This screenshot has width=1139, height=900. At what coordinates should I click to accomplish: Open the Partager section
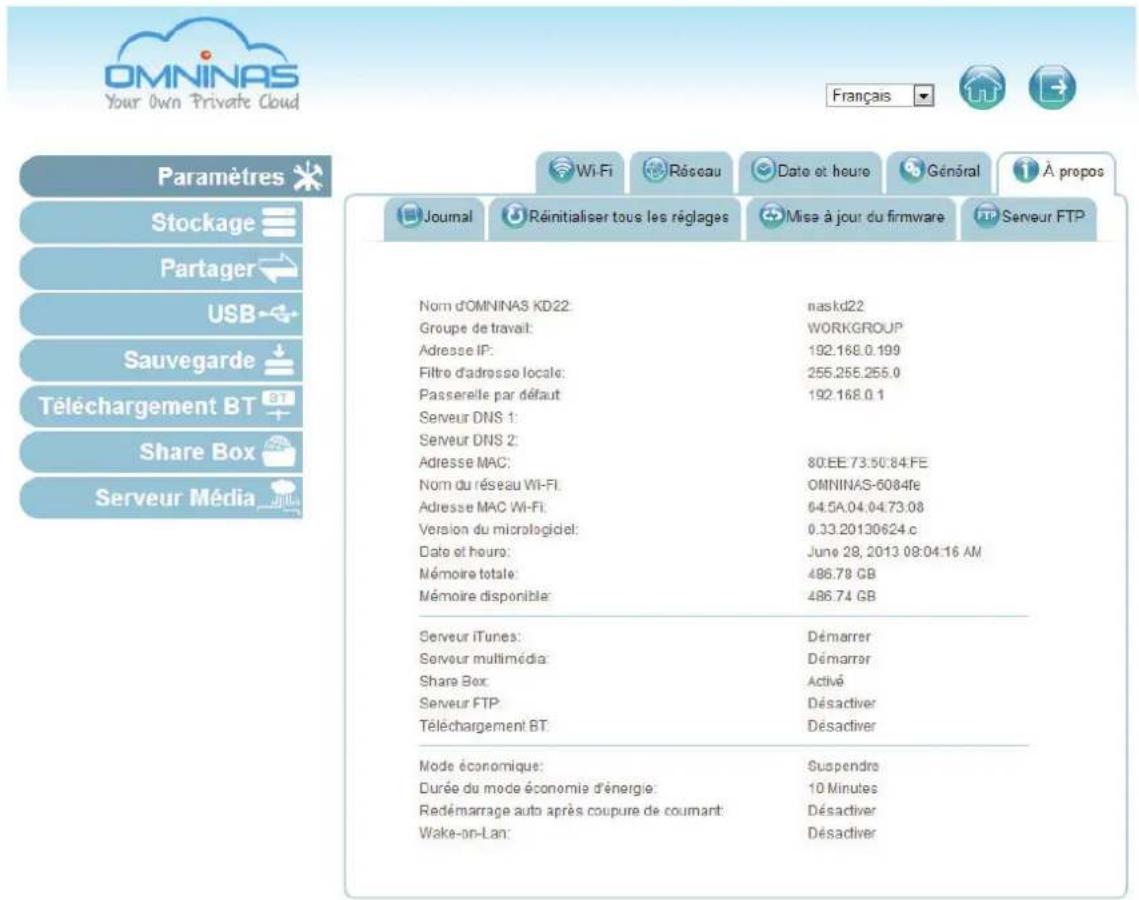[x=161, y=268]
